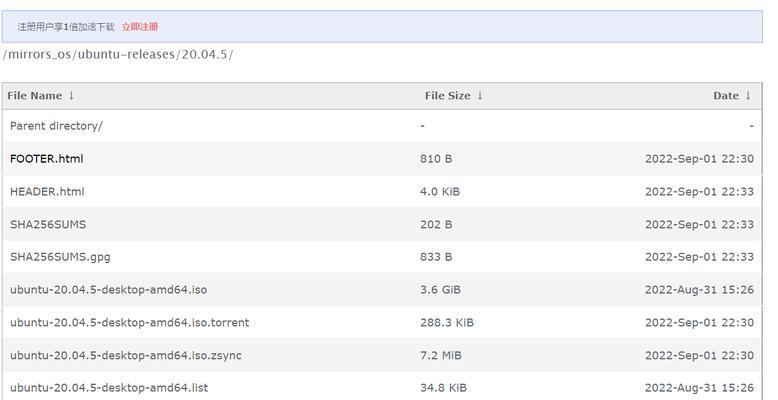Click the 20.04.5 path segment
Image resolution: width=778 pixels, height=400 pixels.
pyautogui.click(x=204, y=54)
